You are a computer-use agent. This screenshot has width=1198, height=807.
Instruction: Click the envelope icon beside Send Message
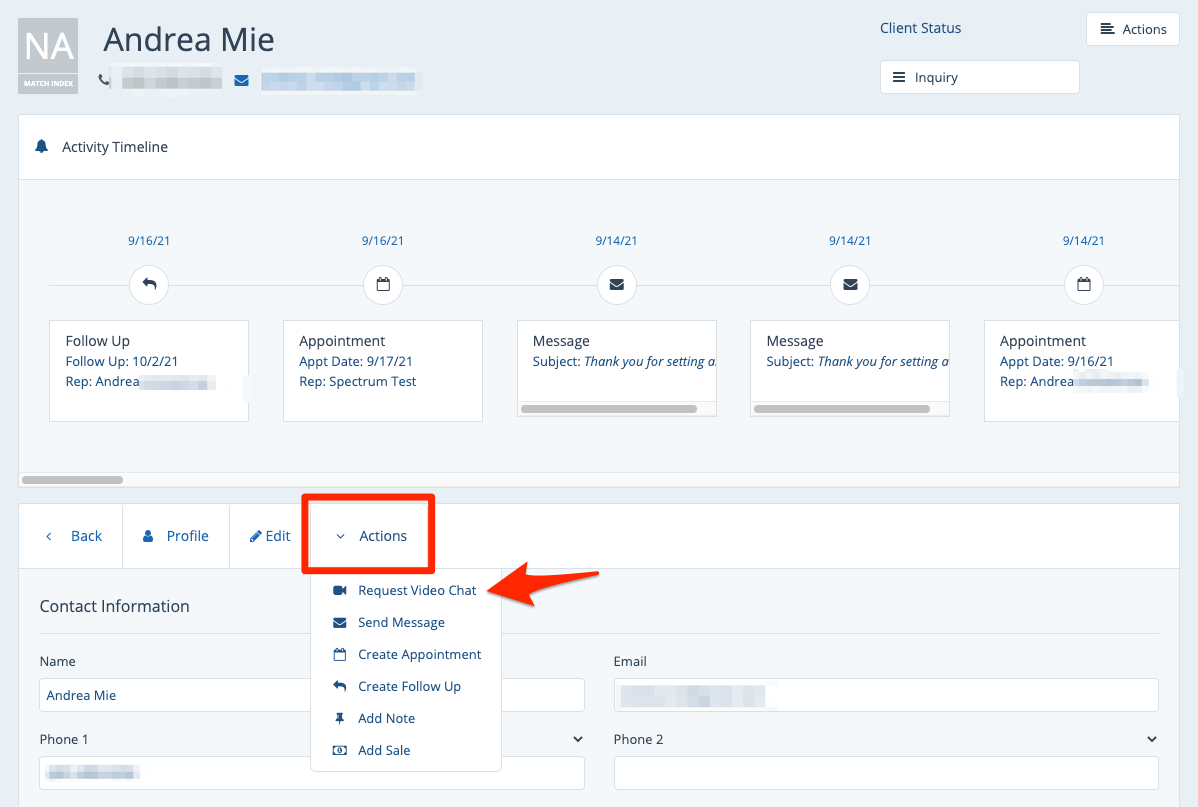[x=339, y=623]
